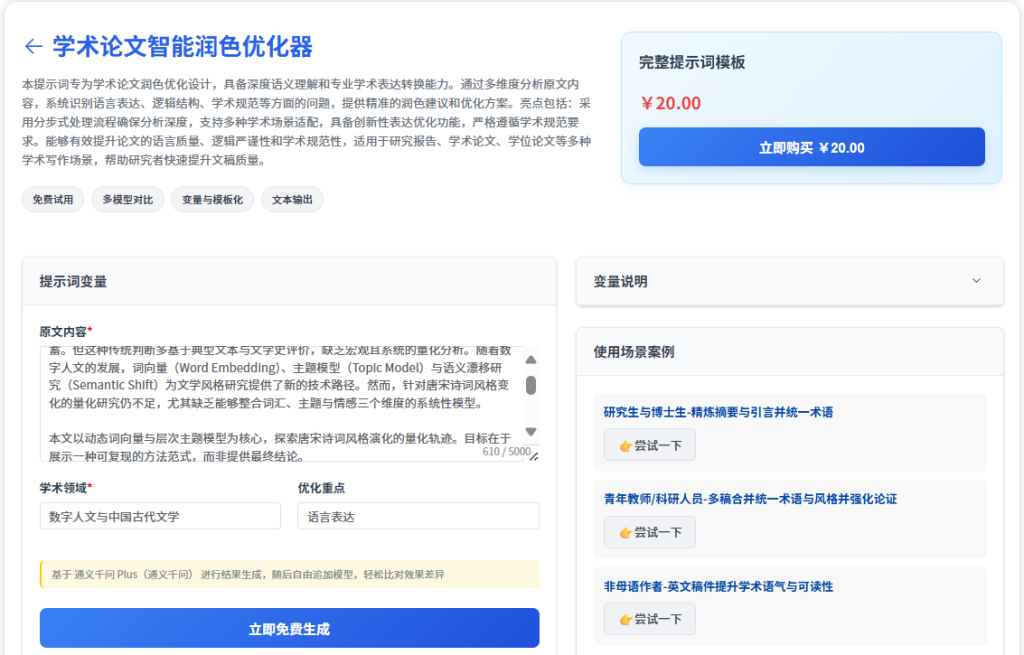Select the 文本输出 tag
Viewport: 1024px width, 655px height.
pos(292,200)
